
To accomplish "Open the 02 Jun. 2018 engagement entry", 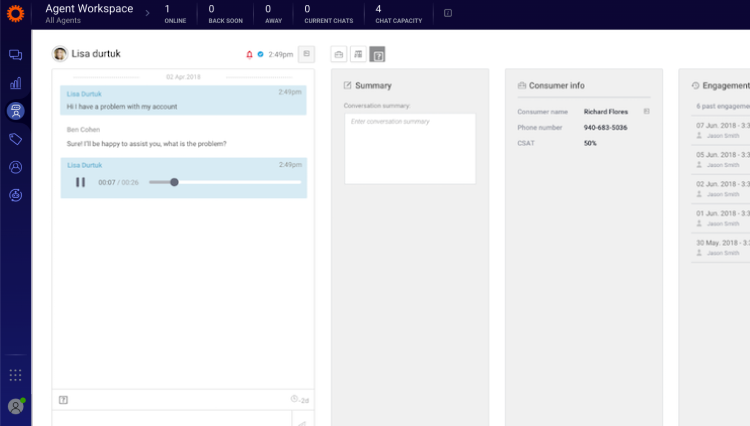I will [721, 189].
